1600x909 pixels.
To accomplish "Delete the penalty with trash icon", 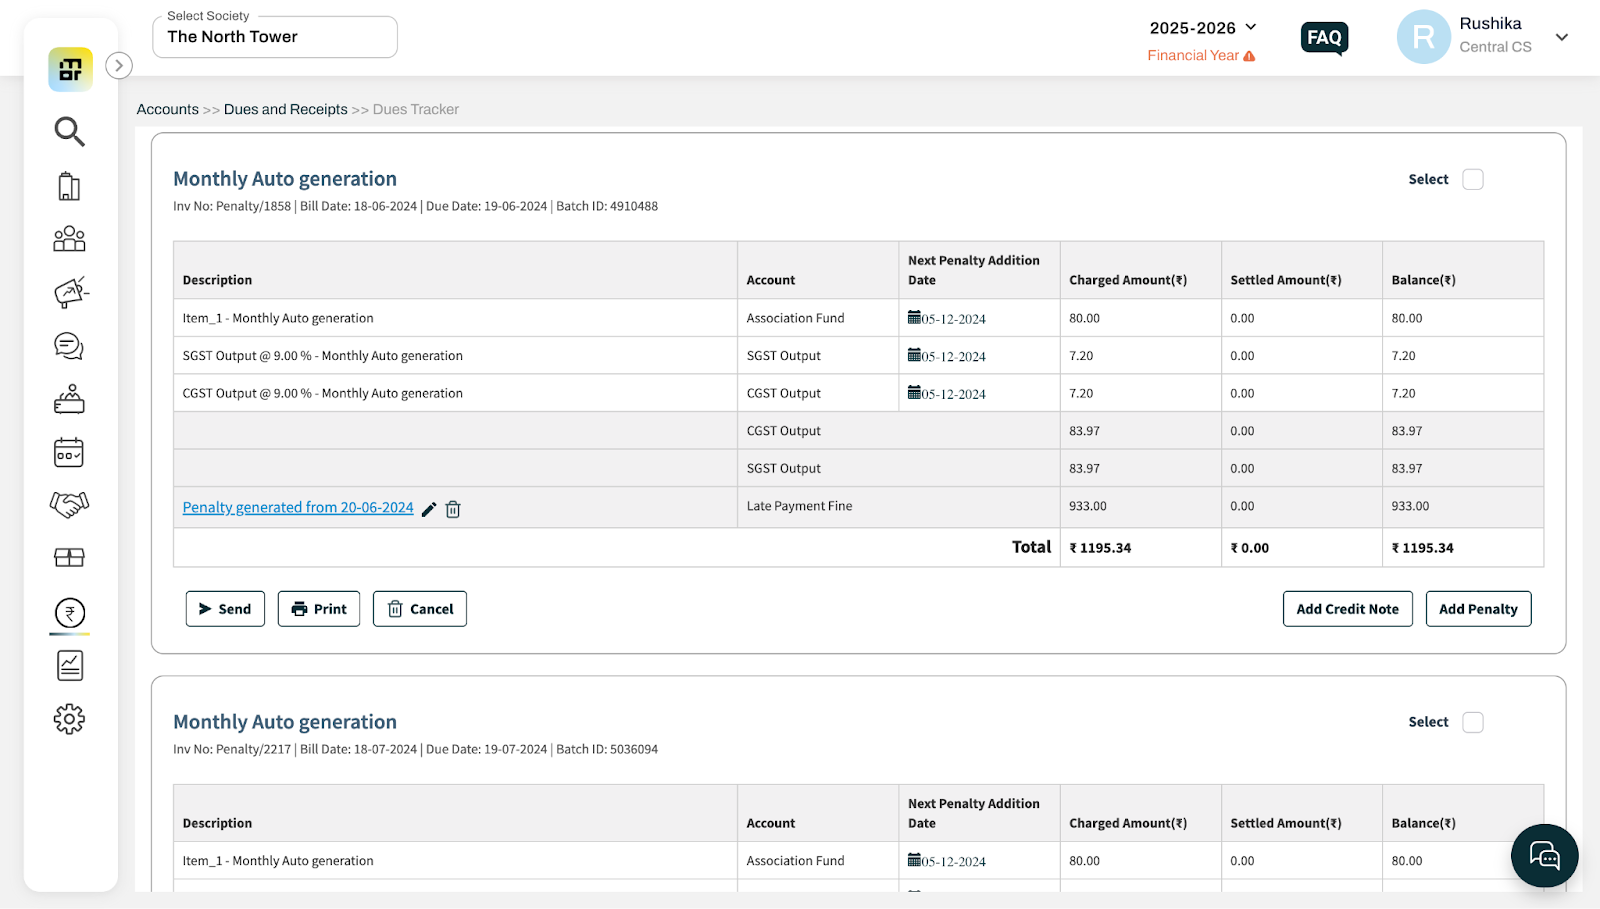I will (453, 509).
